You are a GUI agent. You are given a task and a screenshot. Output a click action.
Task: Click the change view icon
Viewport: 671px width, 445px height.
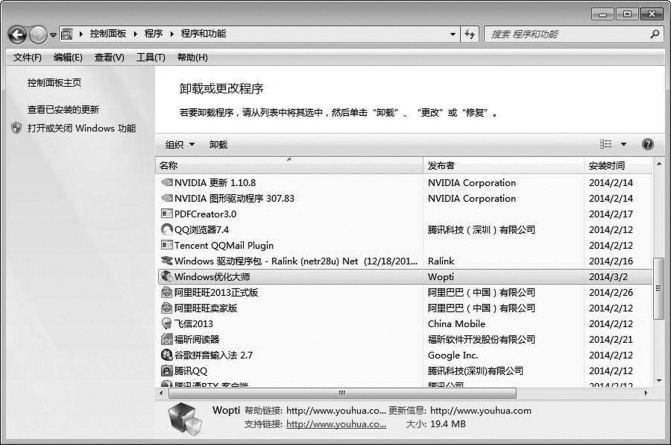(606, 144)
